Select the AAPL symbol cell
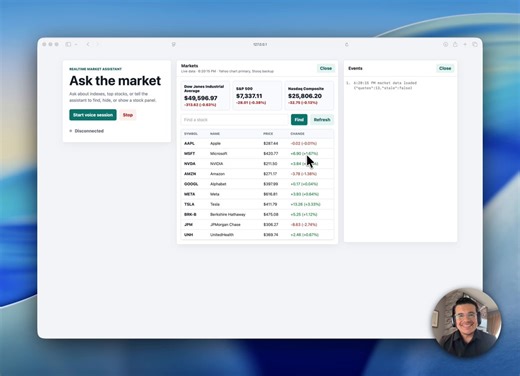This screenshot has width=520, height=376. tap(189, 143)
